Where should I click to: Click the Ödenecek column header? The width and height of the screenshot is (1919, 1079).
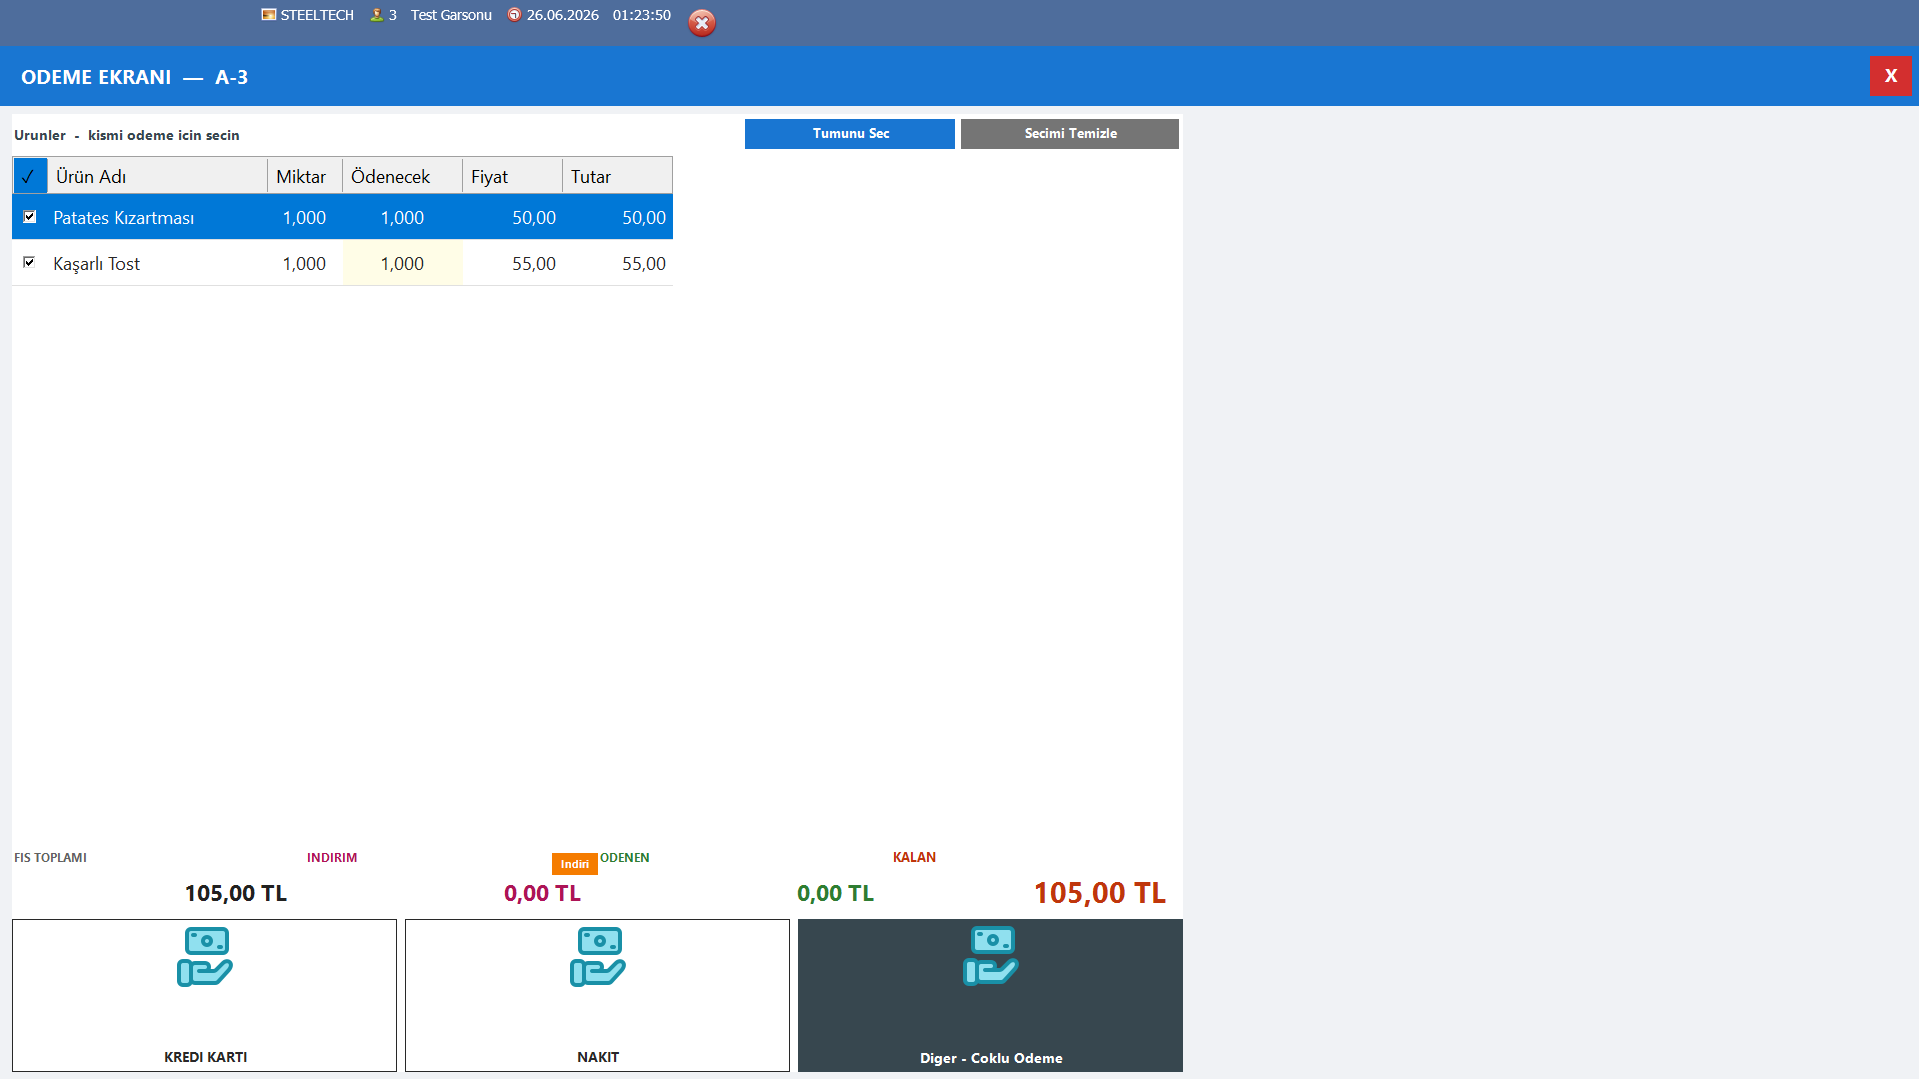click(402, 176)
